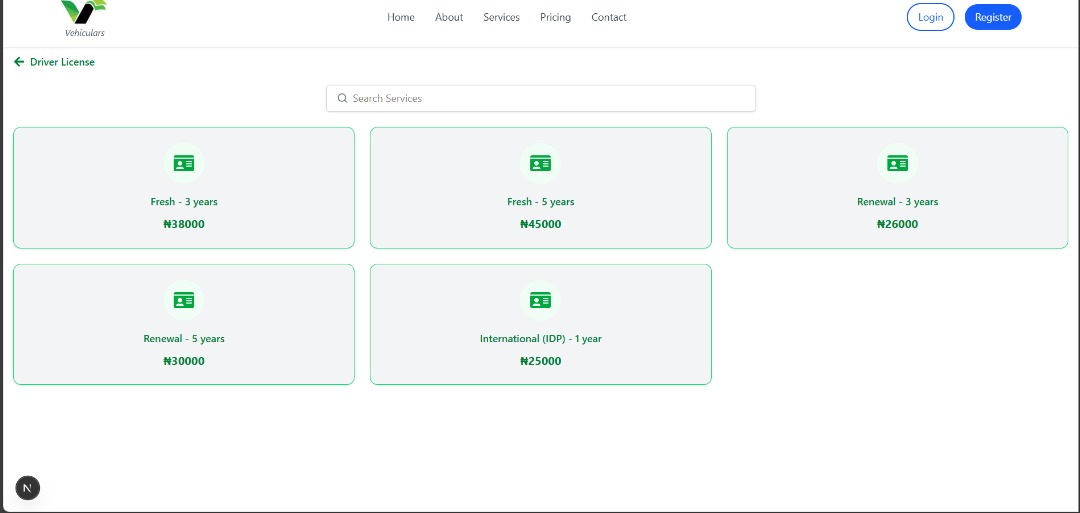Select the Fresh - 3 years title
Viewport: 1080px width, 513px height.
tap(184, 202)
